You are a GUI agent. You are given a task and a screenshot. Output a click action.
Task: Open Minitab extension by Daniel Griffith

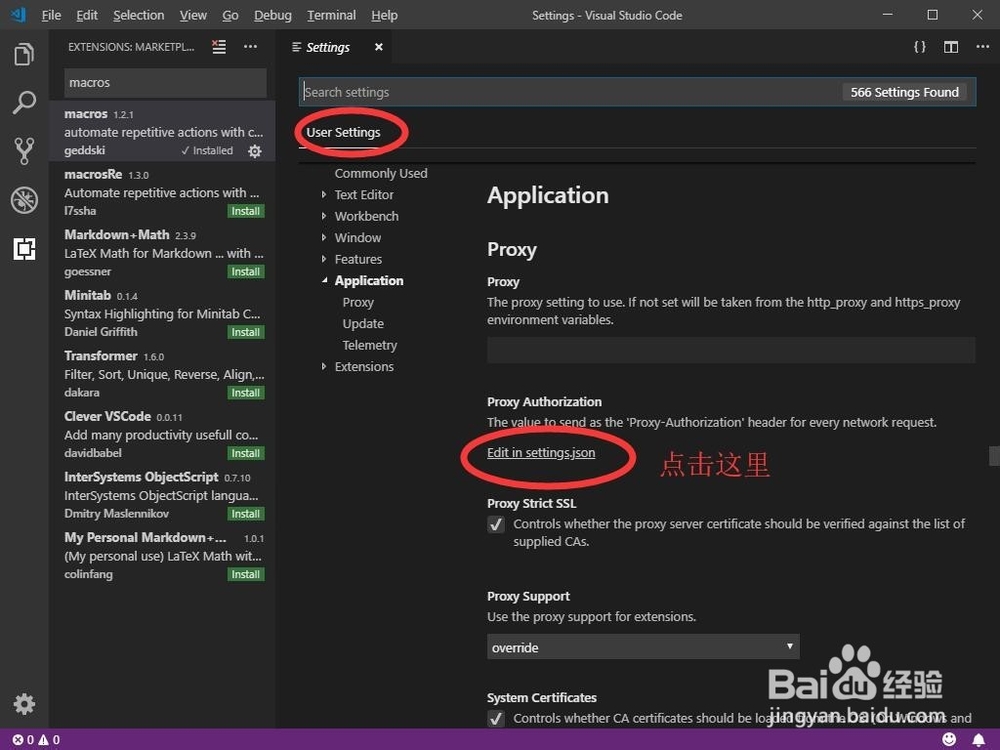(x=163, y=313)
